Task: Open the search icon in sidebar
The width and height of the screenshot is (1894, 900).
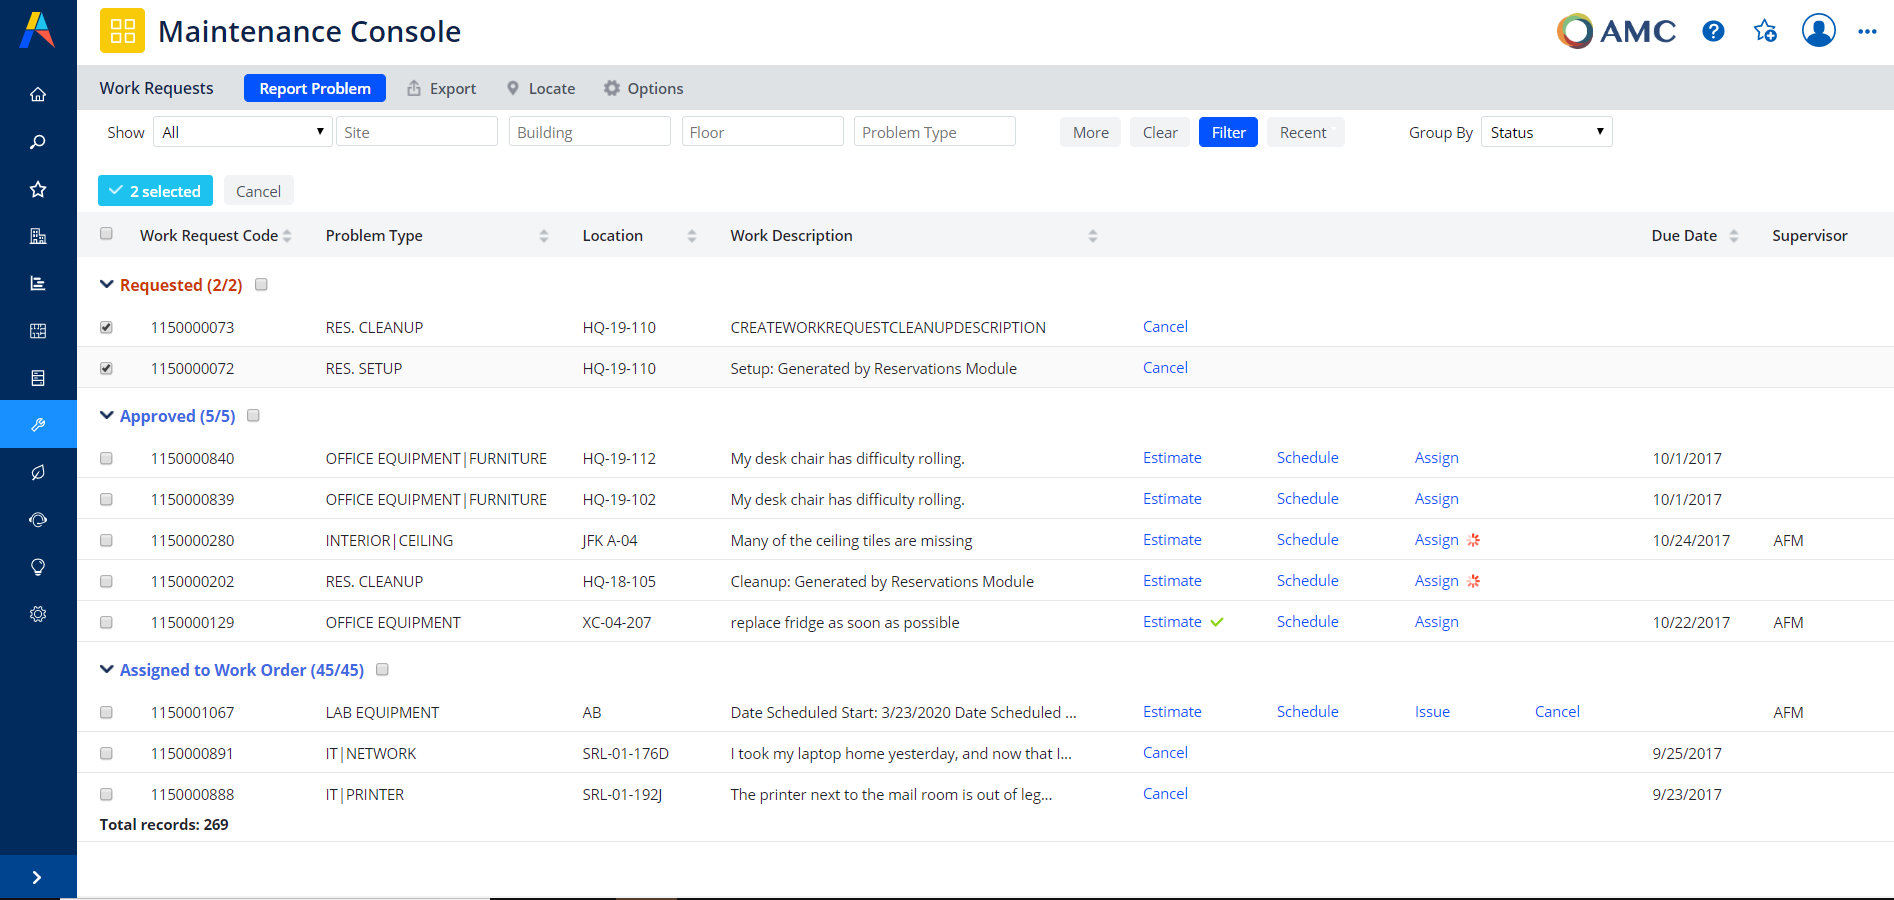Action: click(x=38, y=142)
